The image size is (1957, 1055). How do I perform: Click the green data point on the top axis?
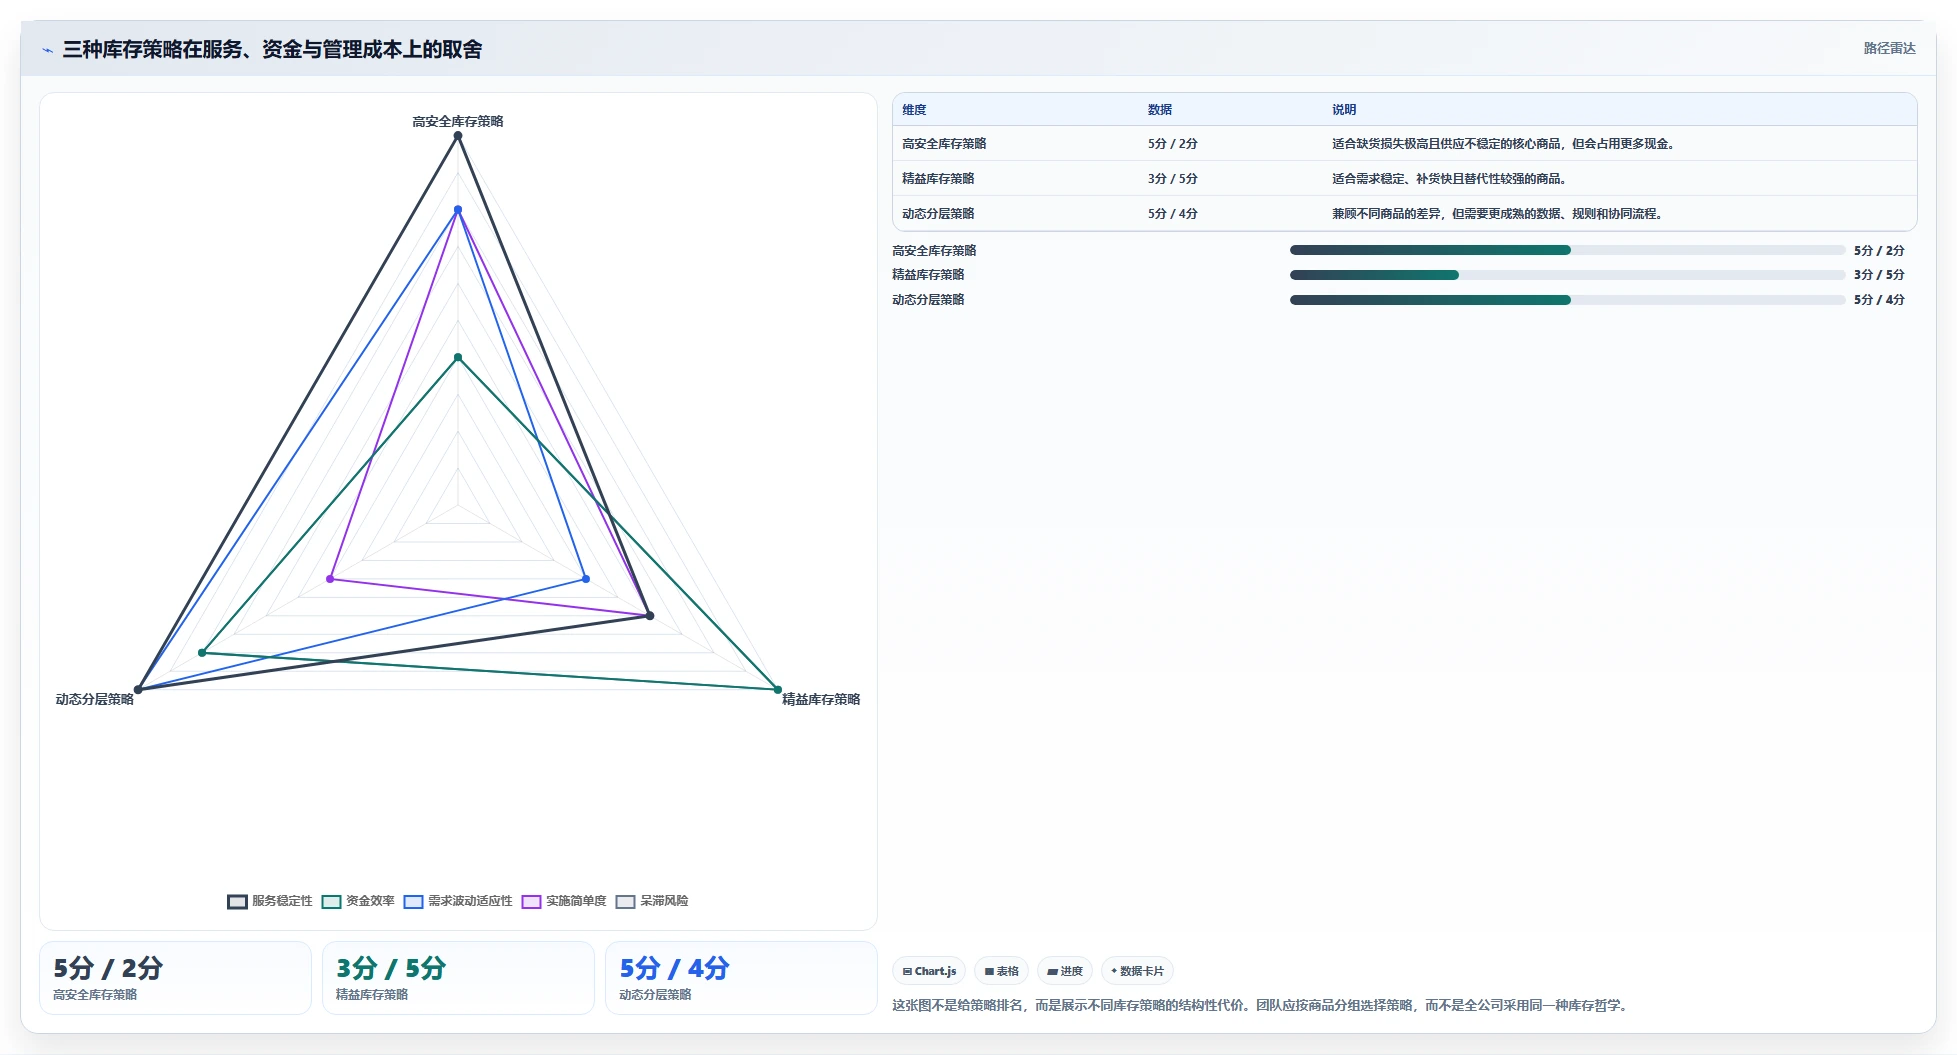[x=458, y=357]
